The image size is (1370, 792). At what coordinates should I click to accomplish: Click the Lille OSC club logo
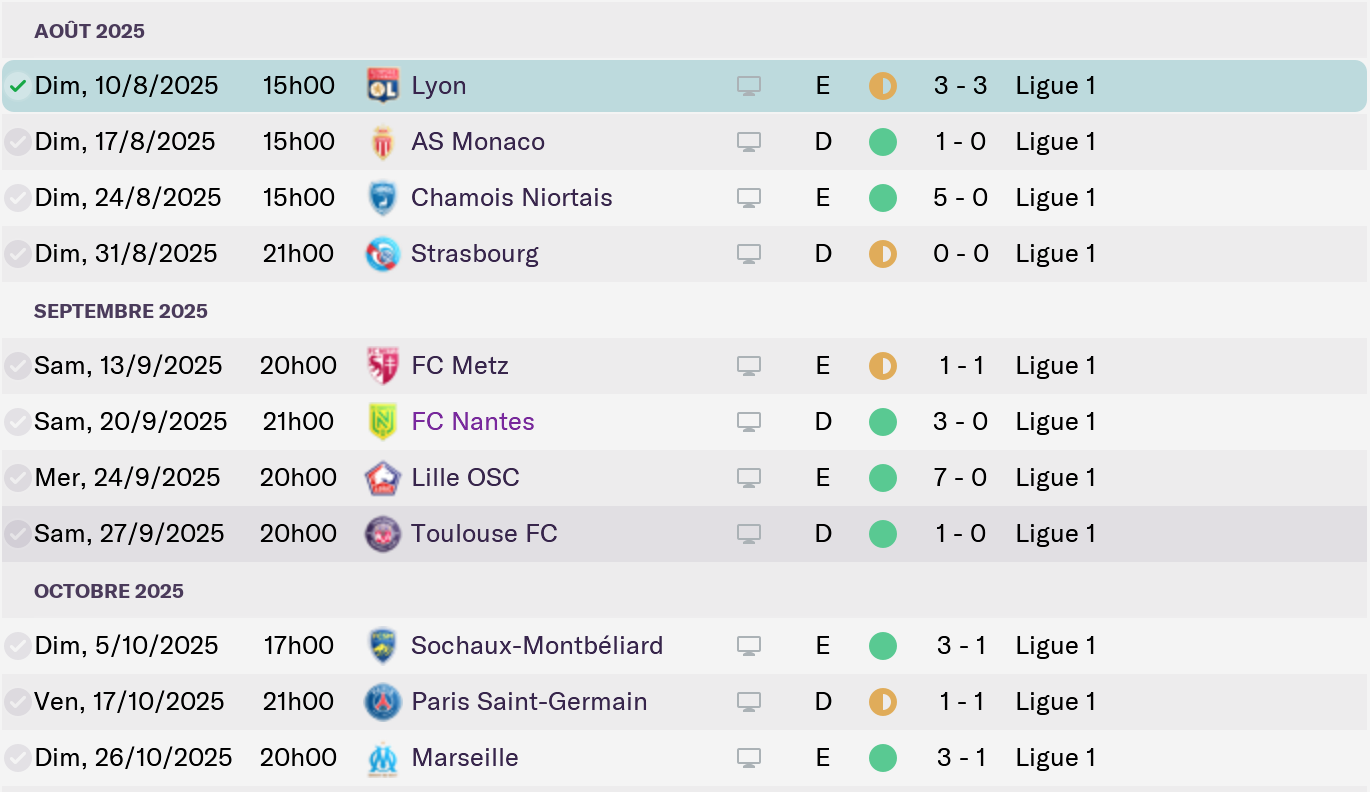(383, 478)
